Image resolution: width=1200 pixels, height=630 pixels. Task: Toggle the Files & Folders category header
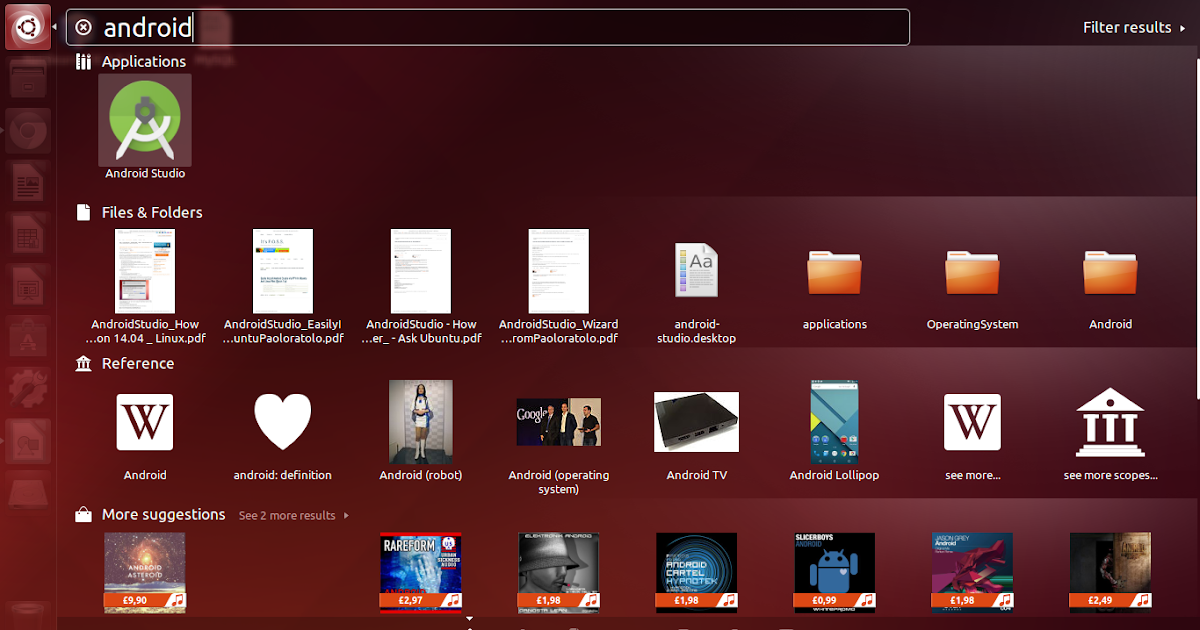point(139,213)
